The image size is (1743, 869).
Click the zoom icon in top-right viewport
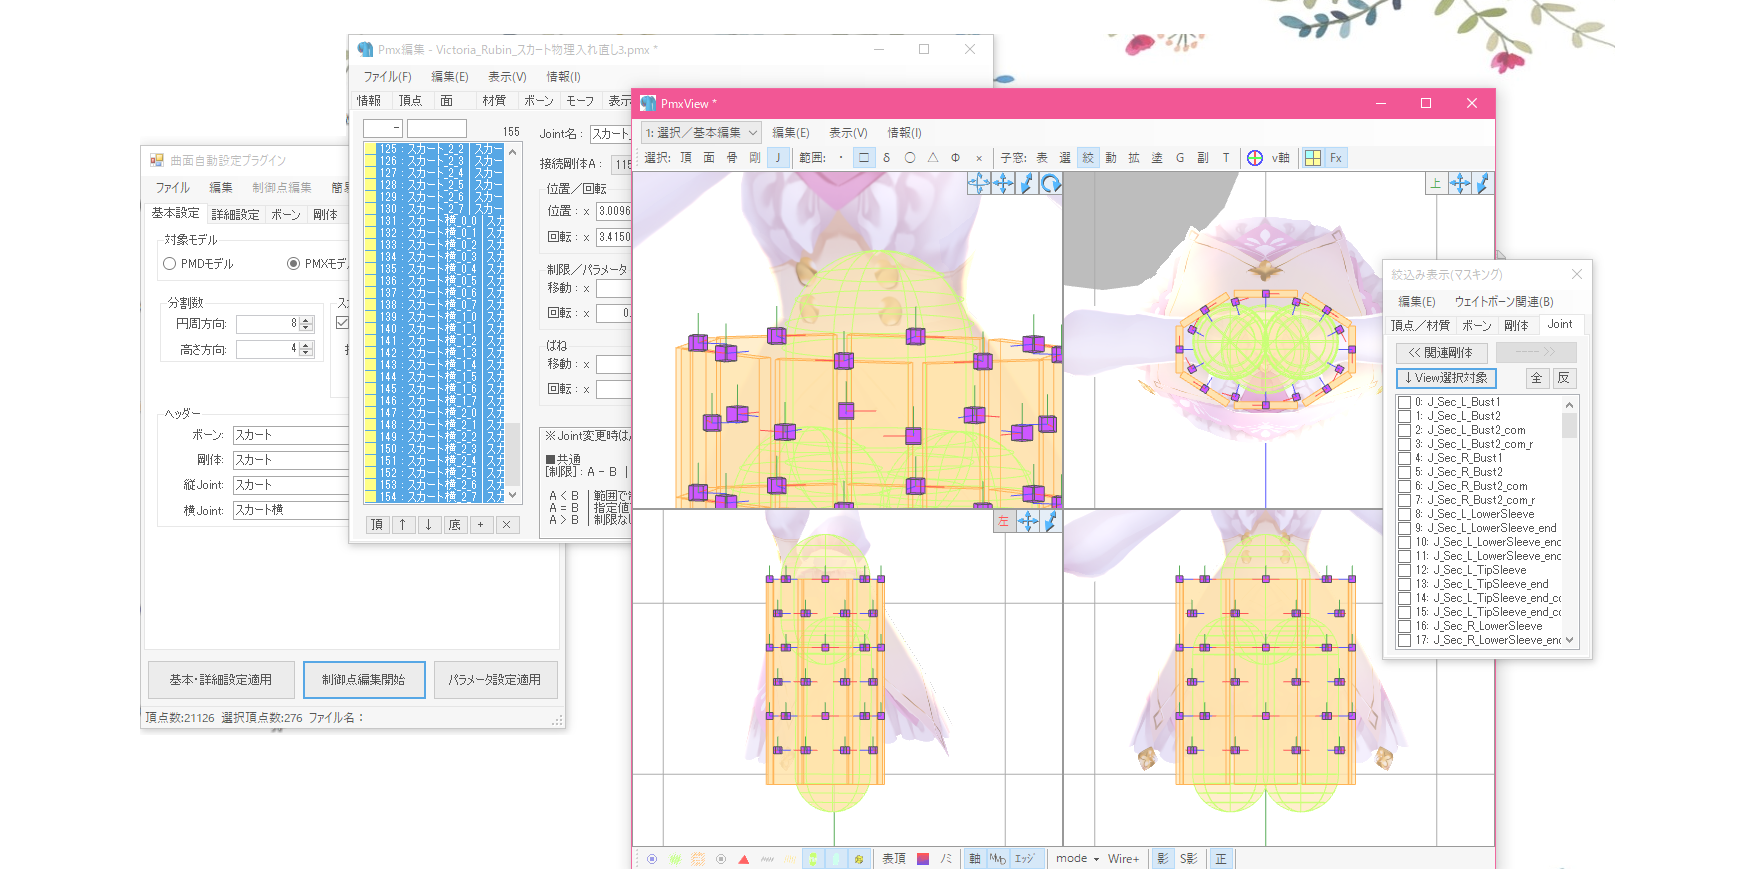pyautogui.click(x=1483, y=183)
